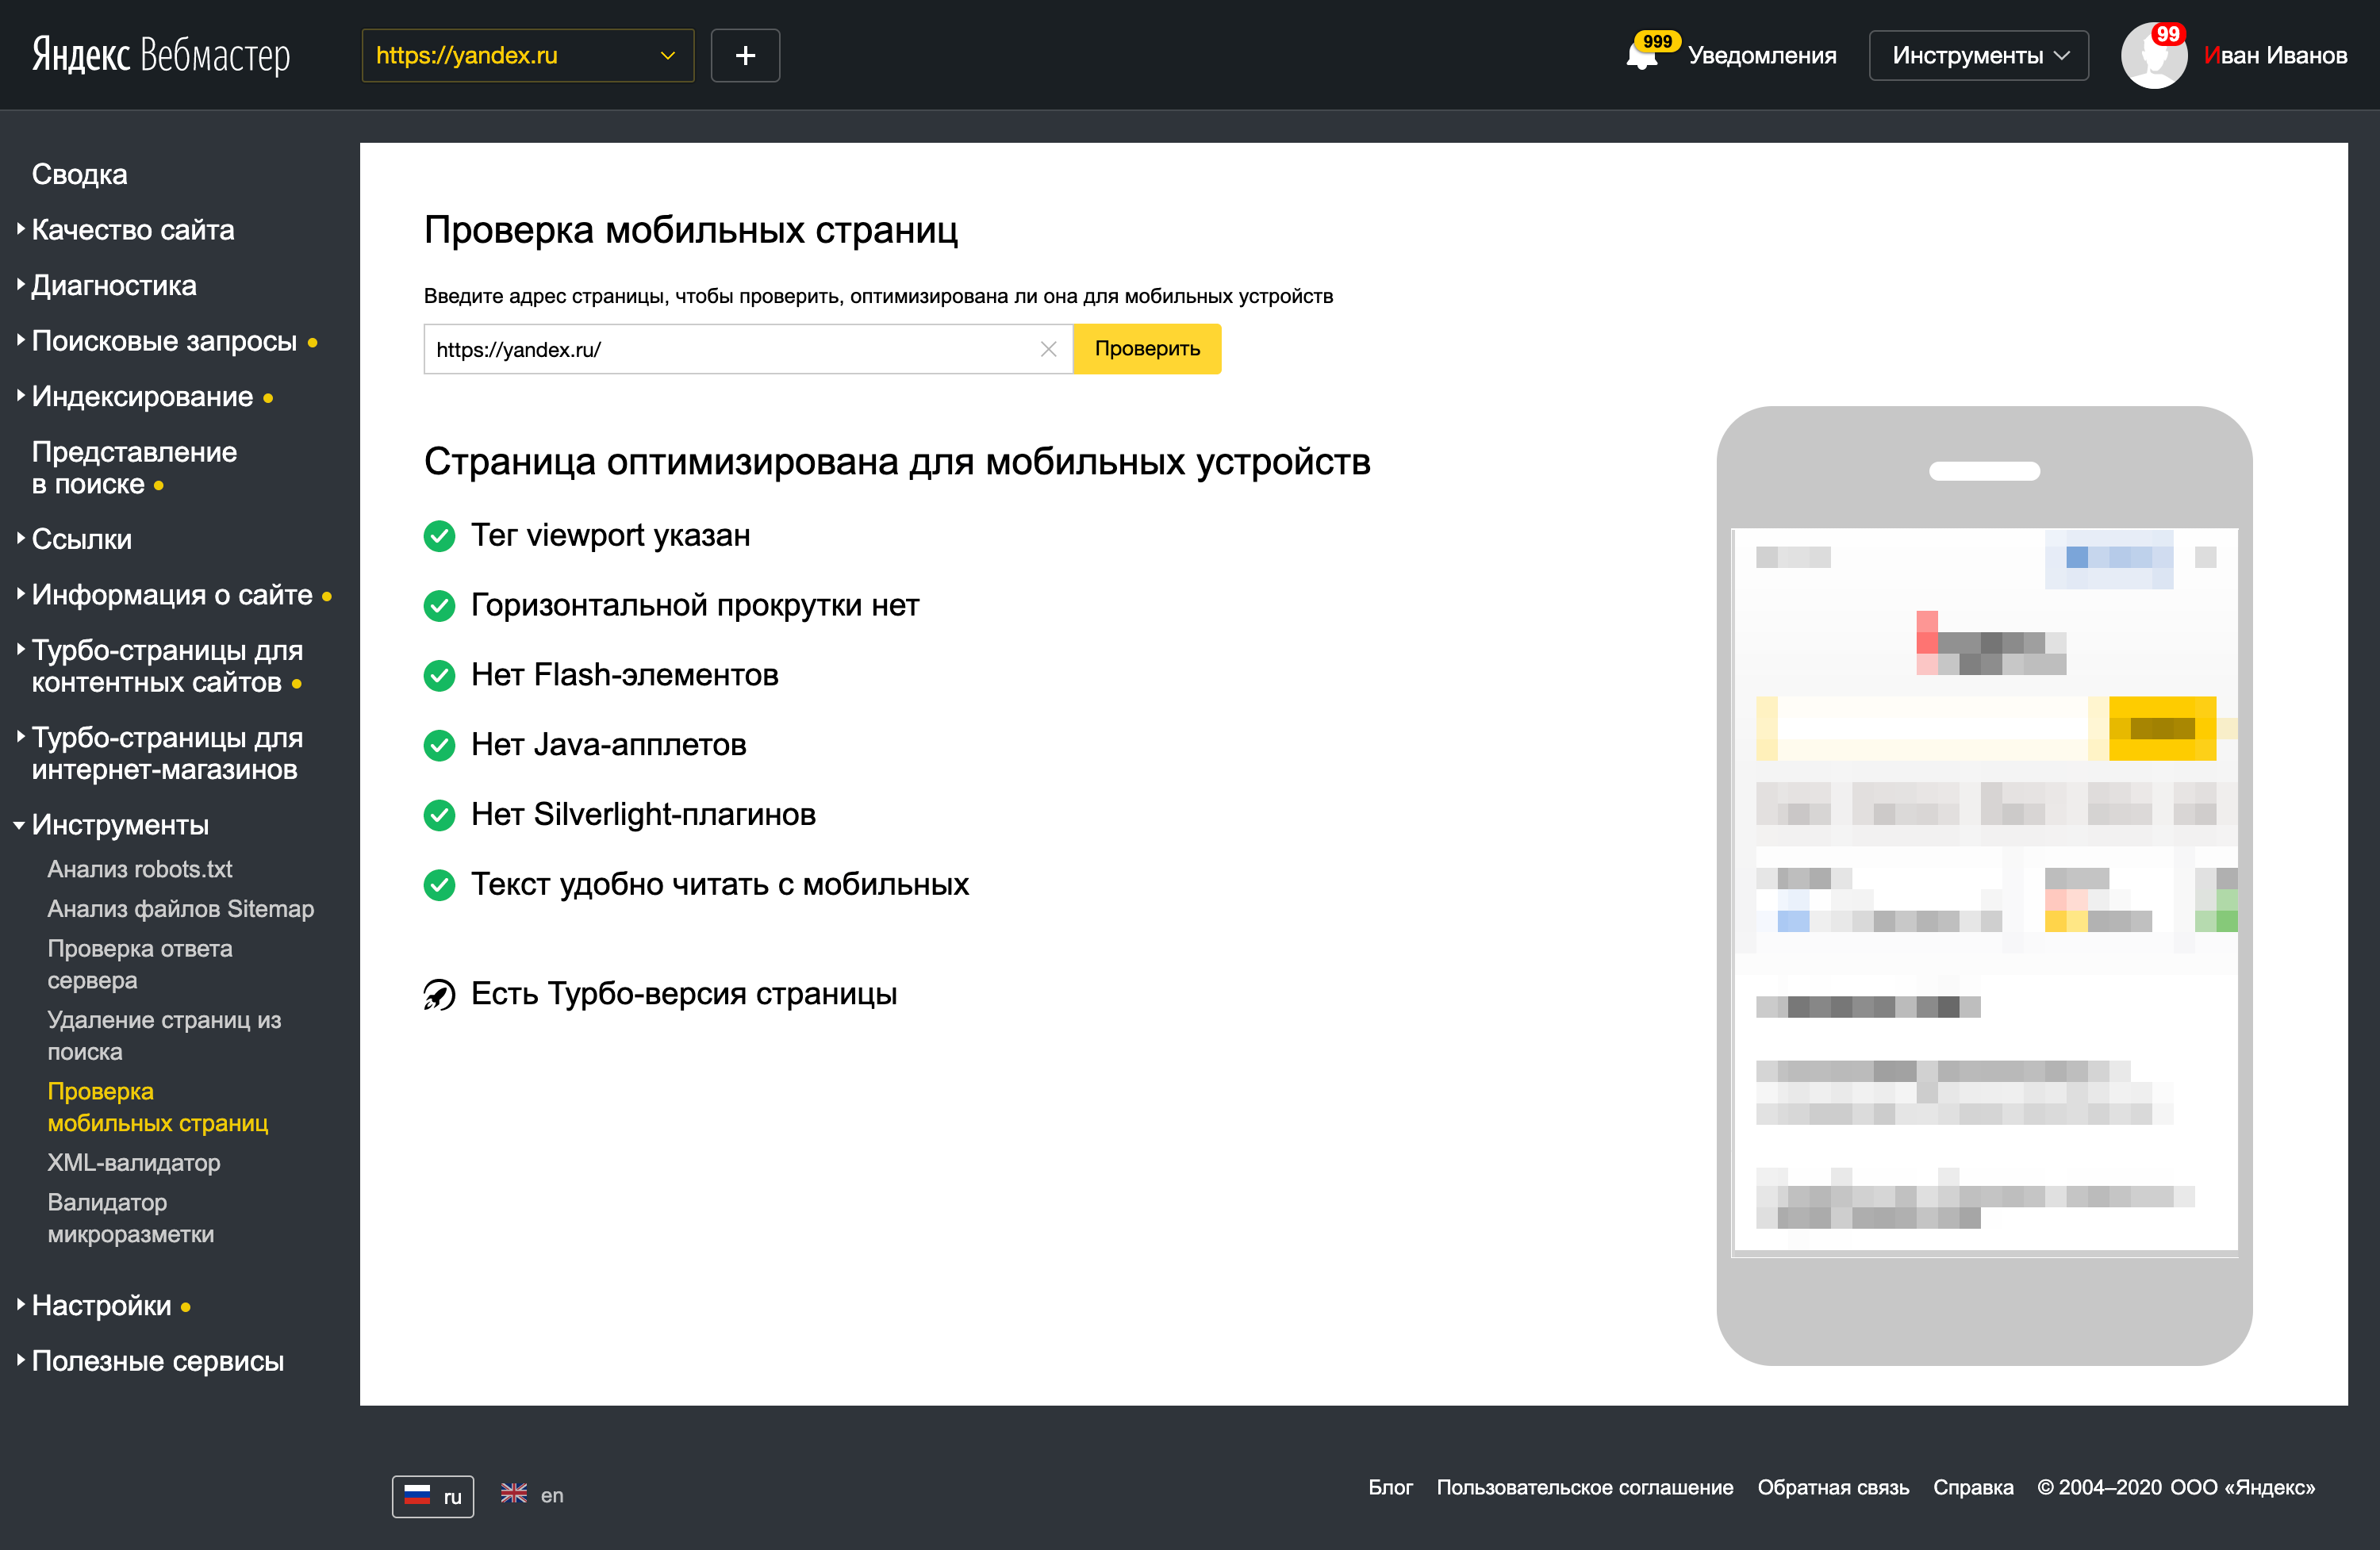This screenshot has width=2380, height=1550.
Task: Expand the Диагностика section
Action: [x=114, y=286]
